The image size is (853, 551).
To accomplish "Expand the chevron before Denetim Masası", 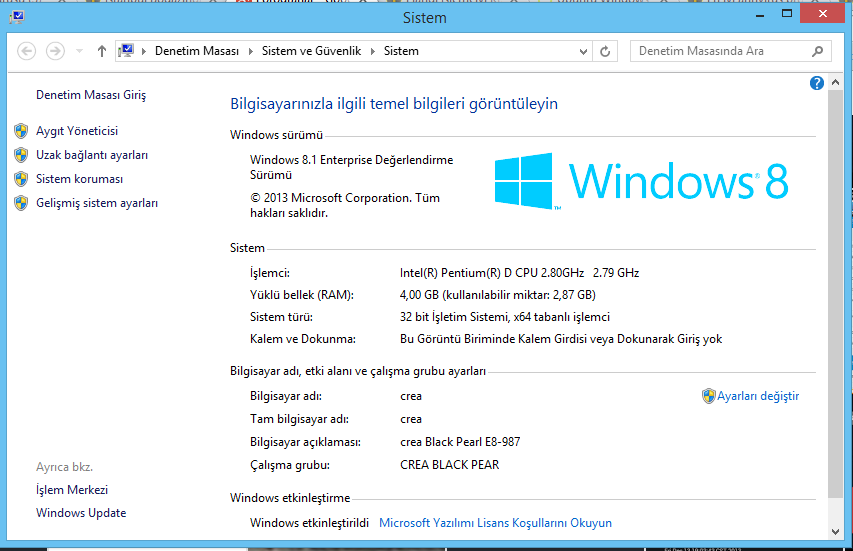I will [x=144, y=51].
